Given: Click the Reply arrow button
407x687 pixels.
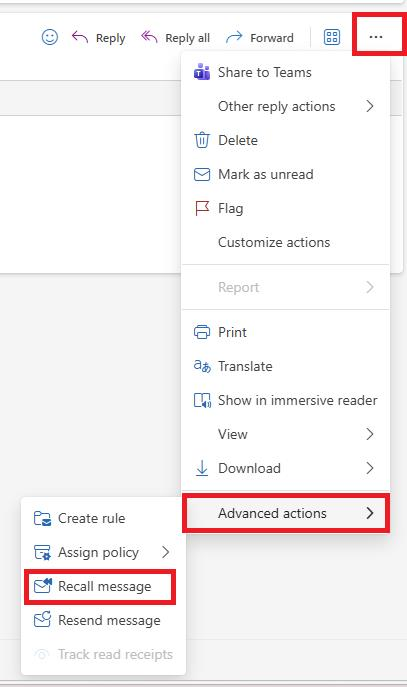Looking at the screenshot, I should (x=99, y=38).
